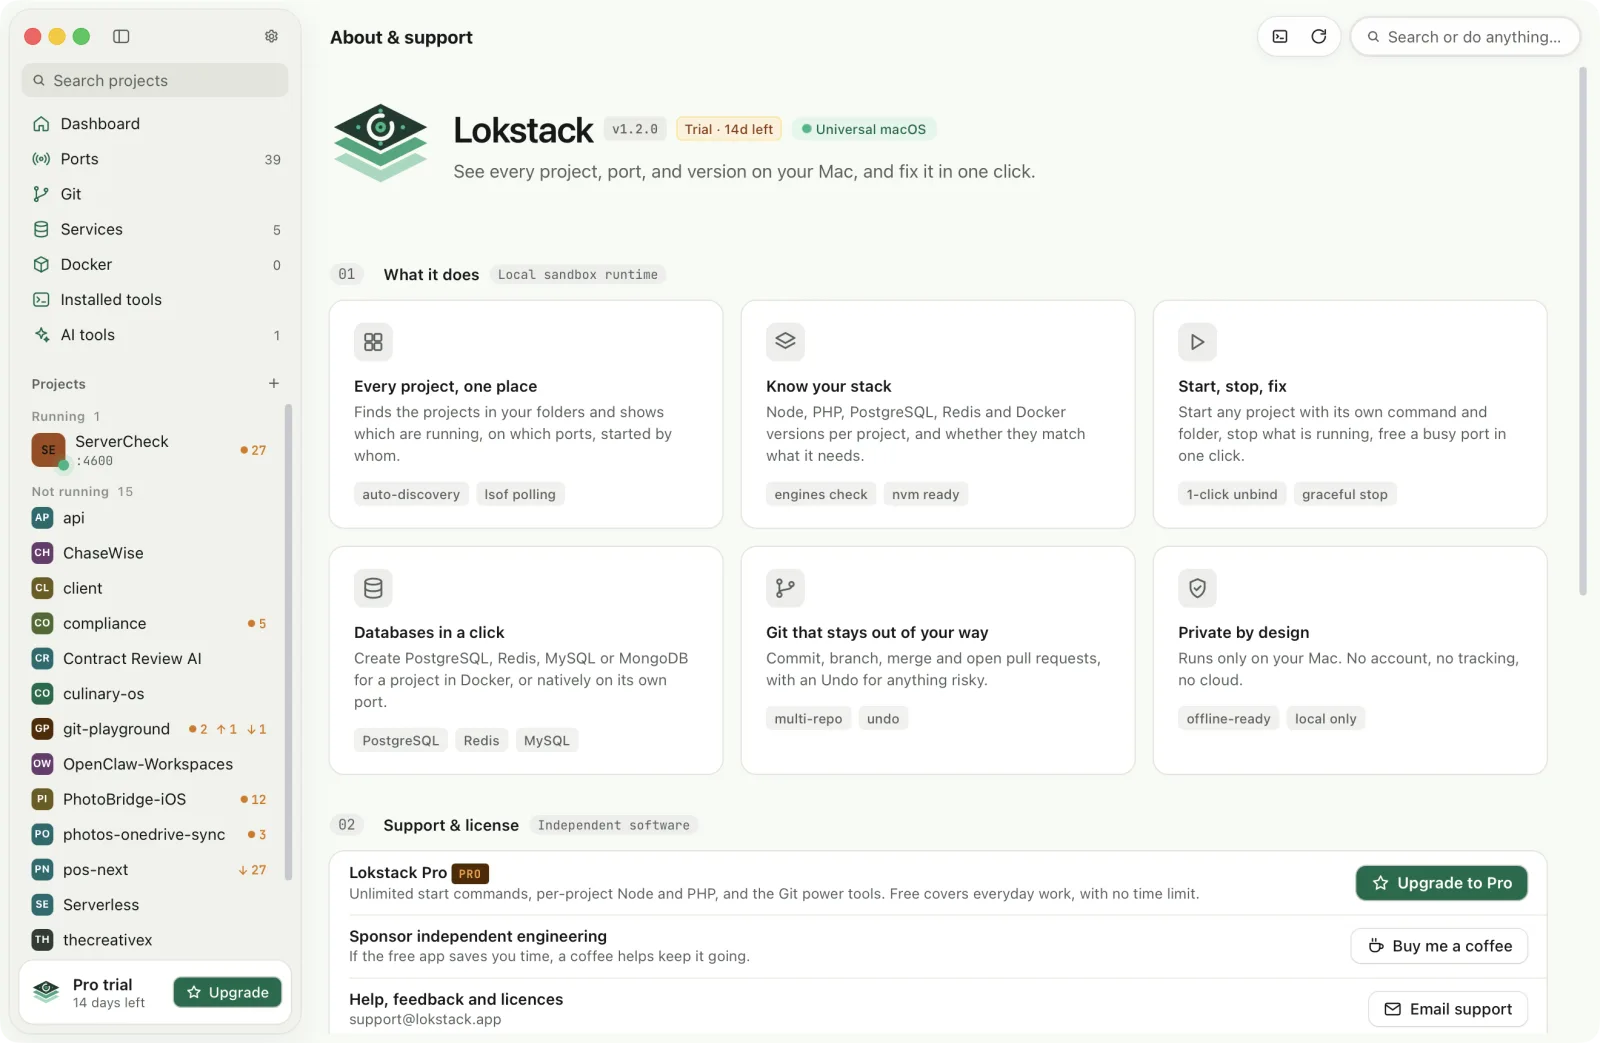This screenshot has height=1043, width=1600.
Task: Select the compliance project
Action: tap(152, 623)
